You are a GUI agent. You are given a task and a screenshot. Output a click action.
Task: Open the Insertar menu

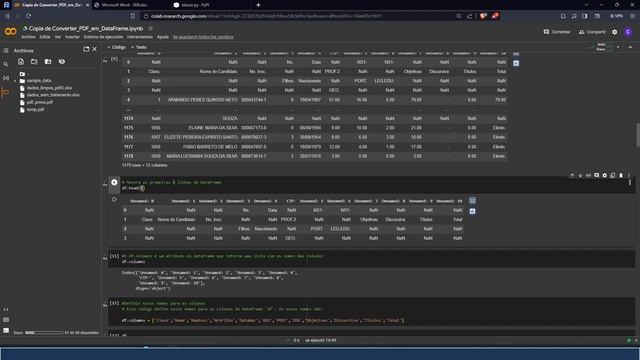[x=72, y=37]
